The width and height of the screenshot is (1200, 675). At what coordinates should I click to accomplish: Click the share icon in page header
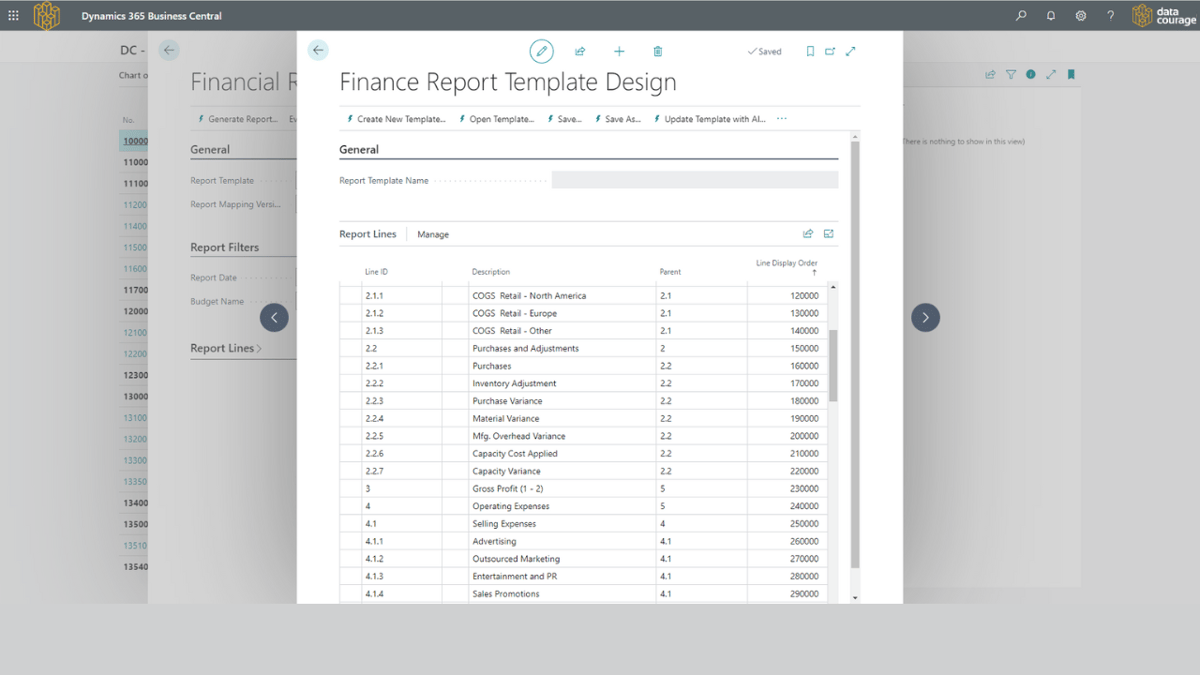[580, 51]
